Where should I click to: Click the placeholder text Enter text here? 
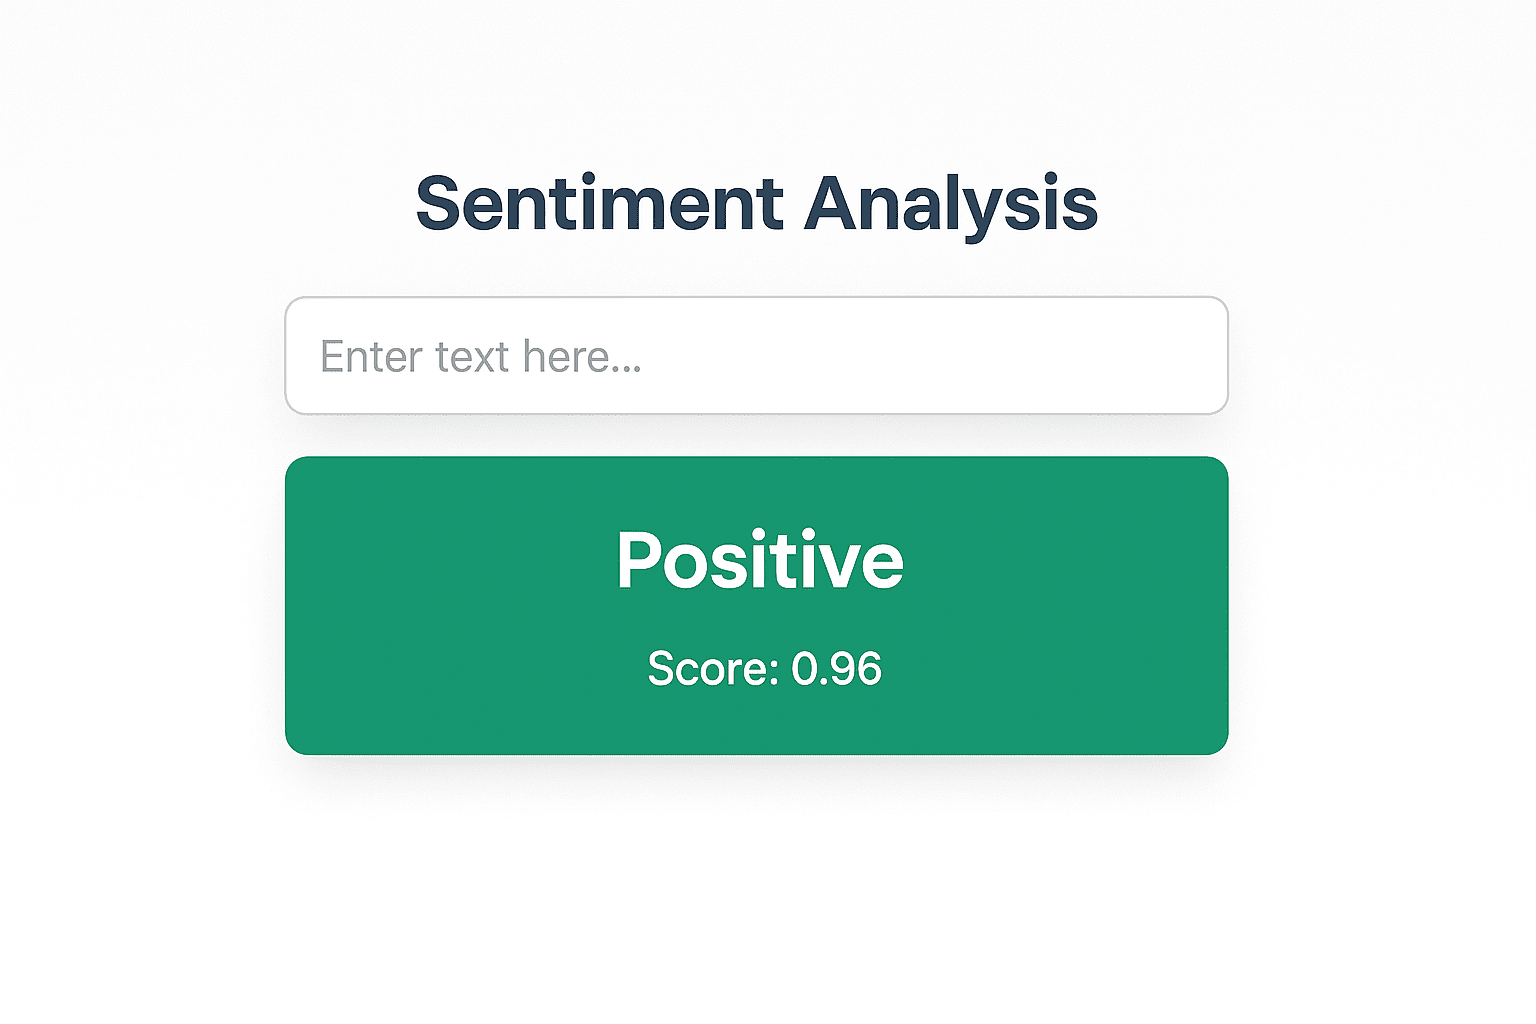coord(482,356)
